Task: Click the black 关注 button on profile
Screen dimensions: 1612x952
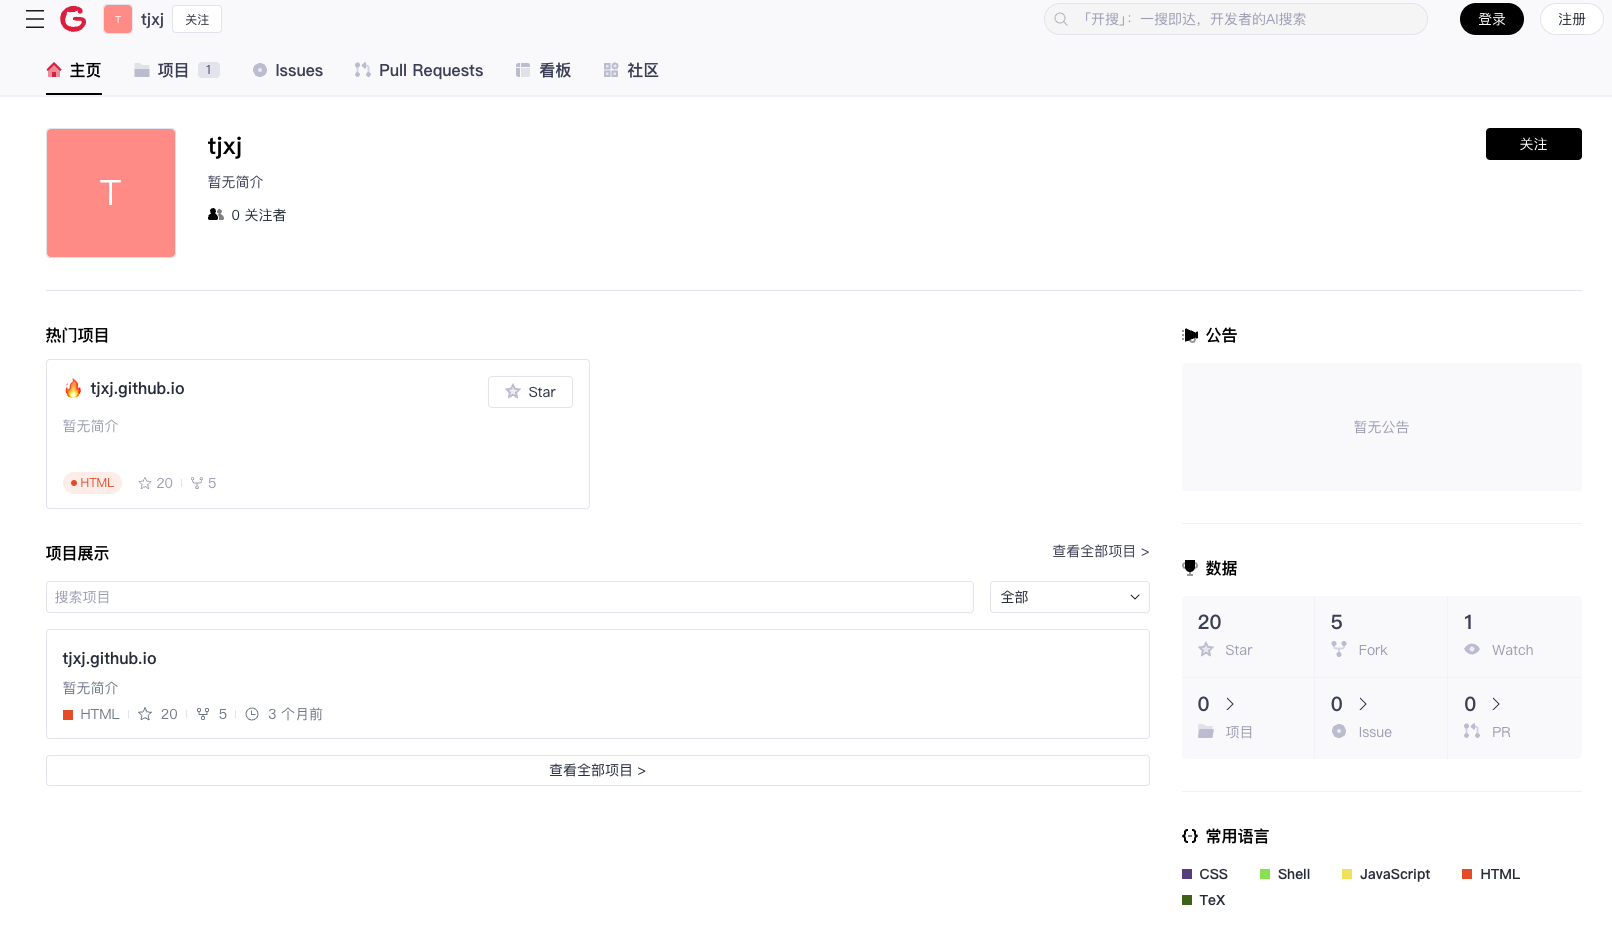Action: point(1533,144)
